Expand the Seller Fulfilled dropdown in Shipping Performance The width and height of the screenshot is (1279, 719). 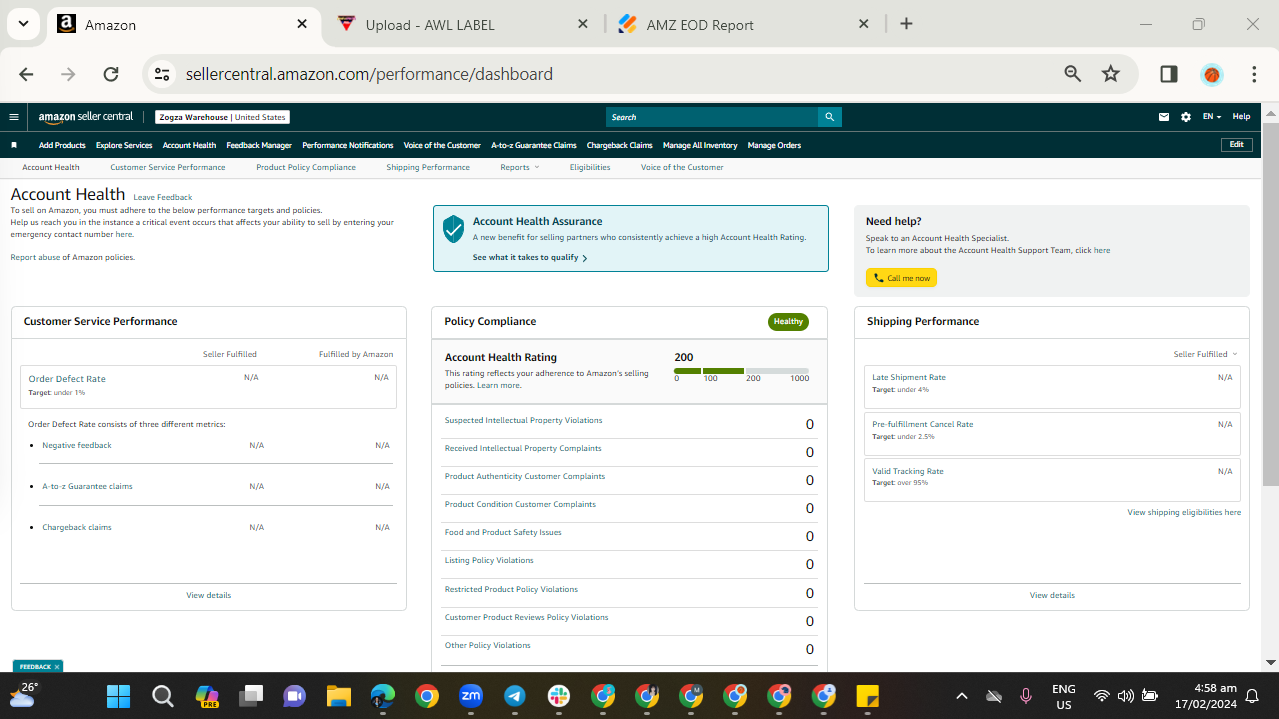[x=1205, y=354]
